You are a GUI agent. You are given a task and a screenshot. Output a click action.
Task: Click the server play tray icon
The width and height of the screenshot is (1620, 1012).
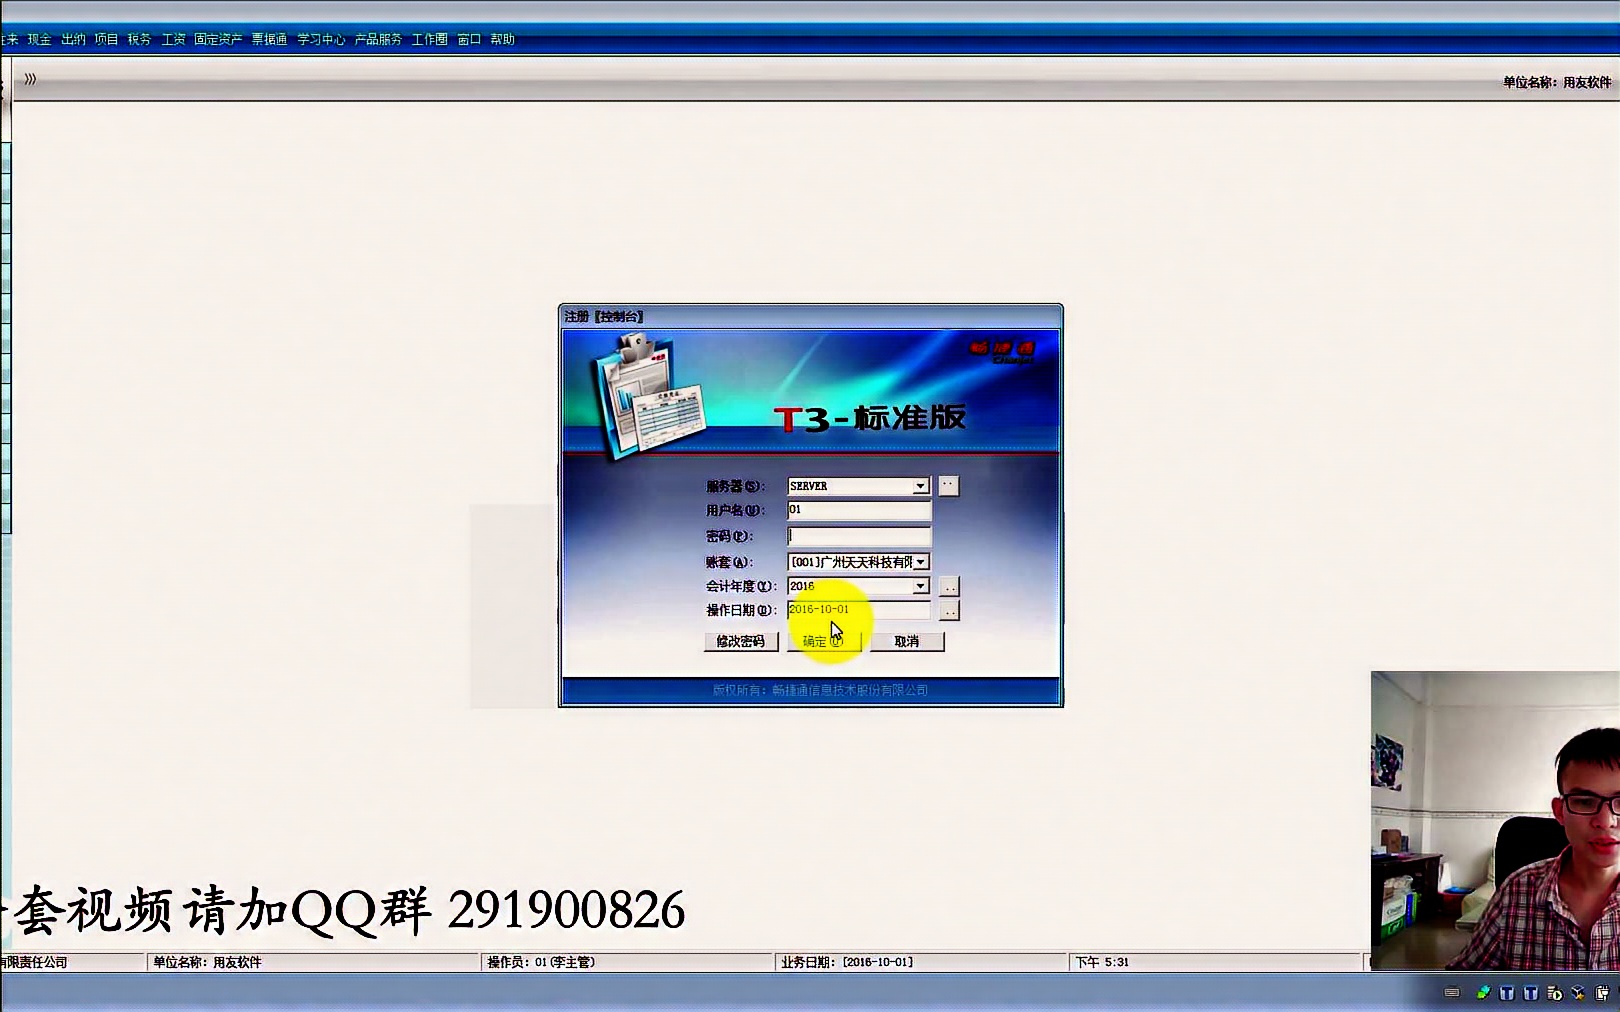(x=1554, y=993)
